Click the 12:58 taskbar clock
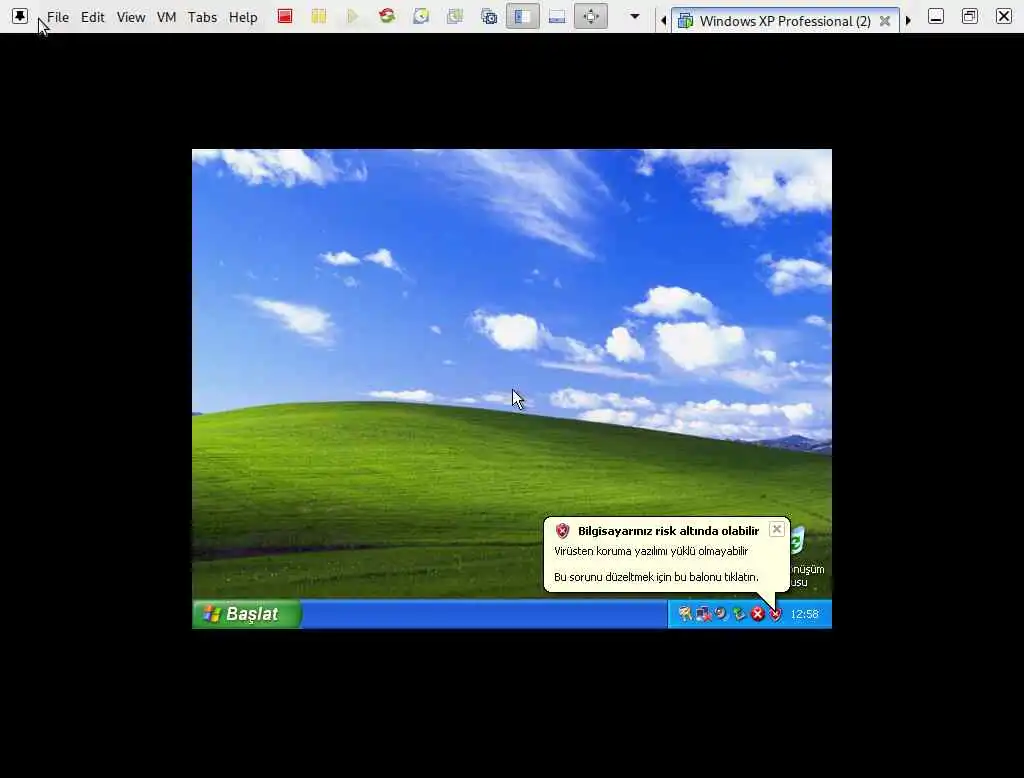 [804, 614]
